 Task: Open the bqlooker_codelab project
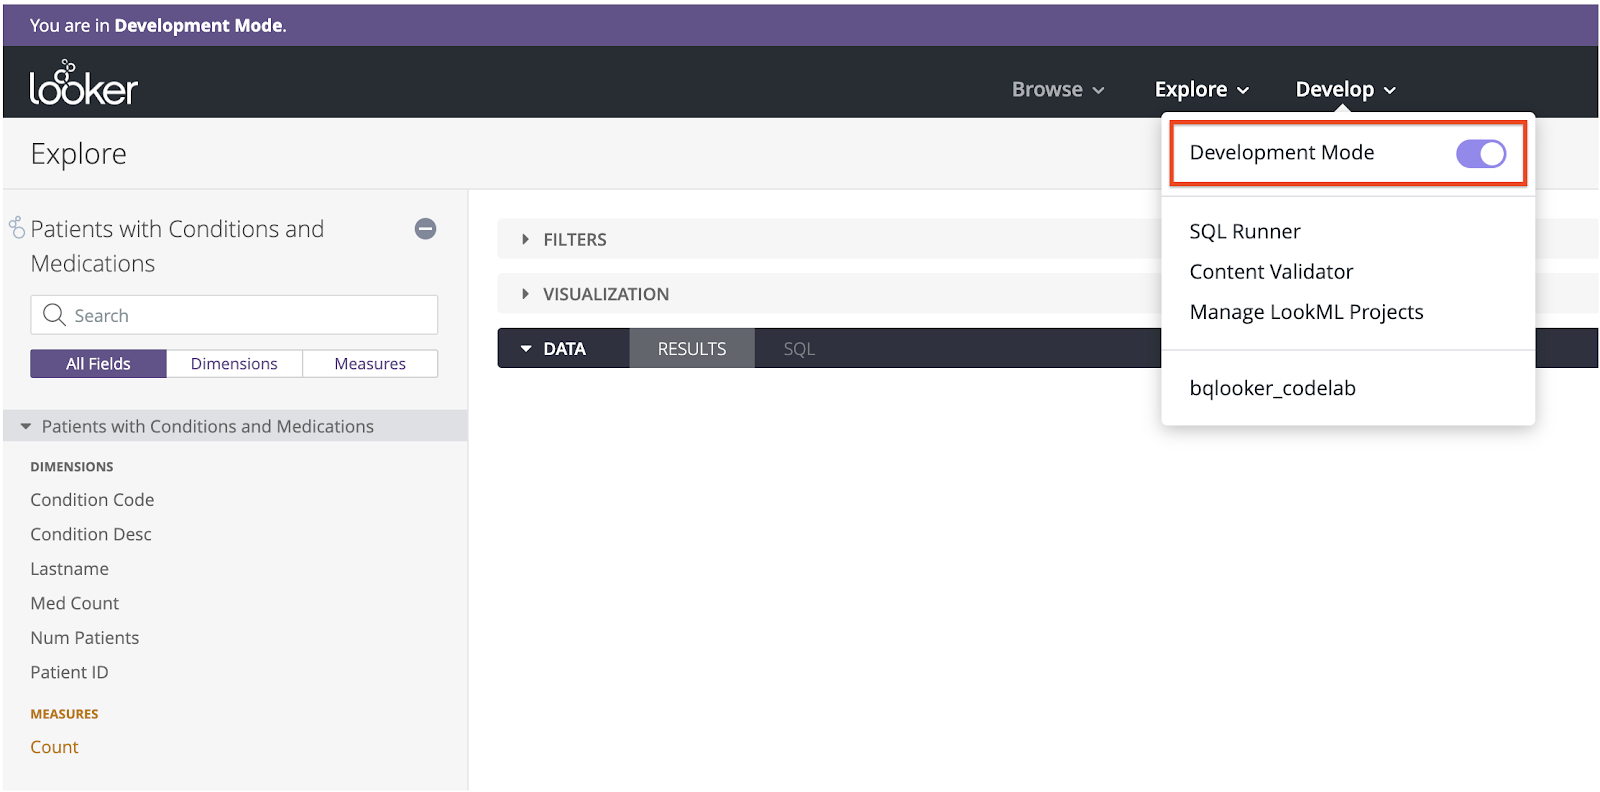tap(1272, 388)
